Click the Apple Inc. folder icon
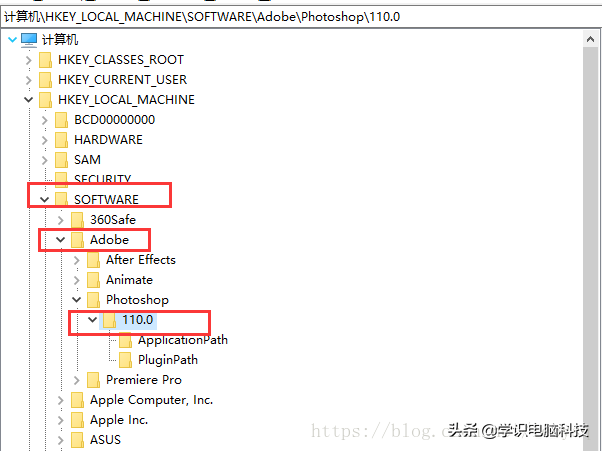Screen dimensions: 602x451 (78, 420)
